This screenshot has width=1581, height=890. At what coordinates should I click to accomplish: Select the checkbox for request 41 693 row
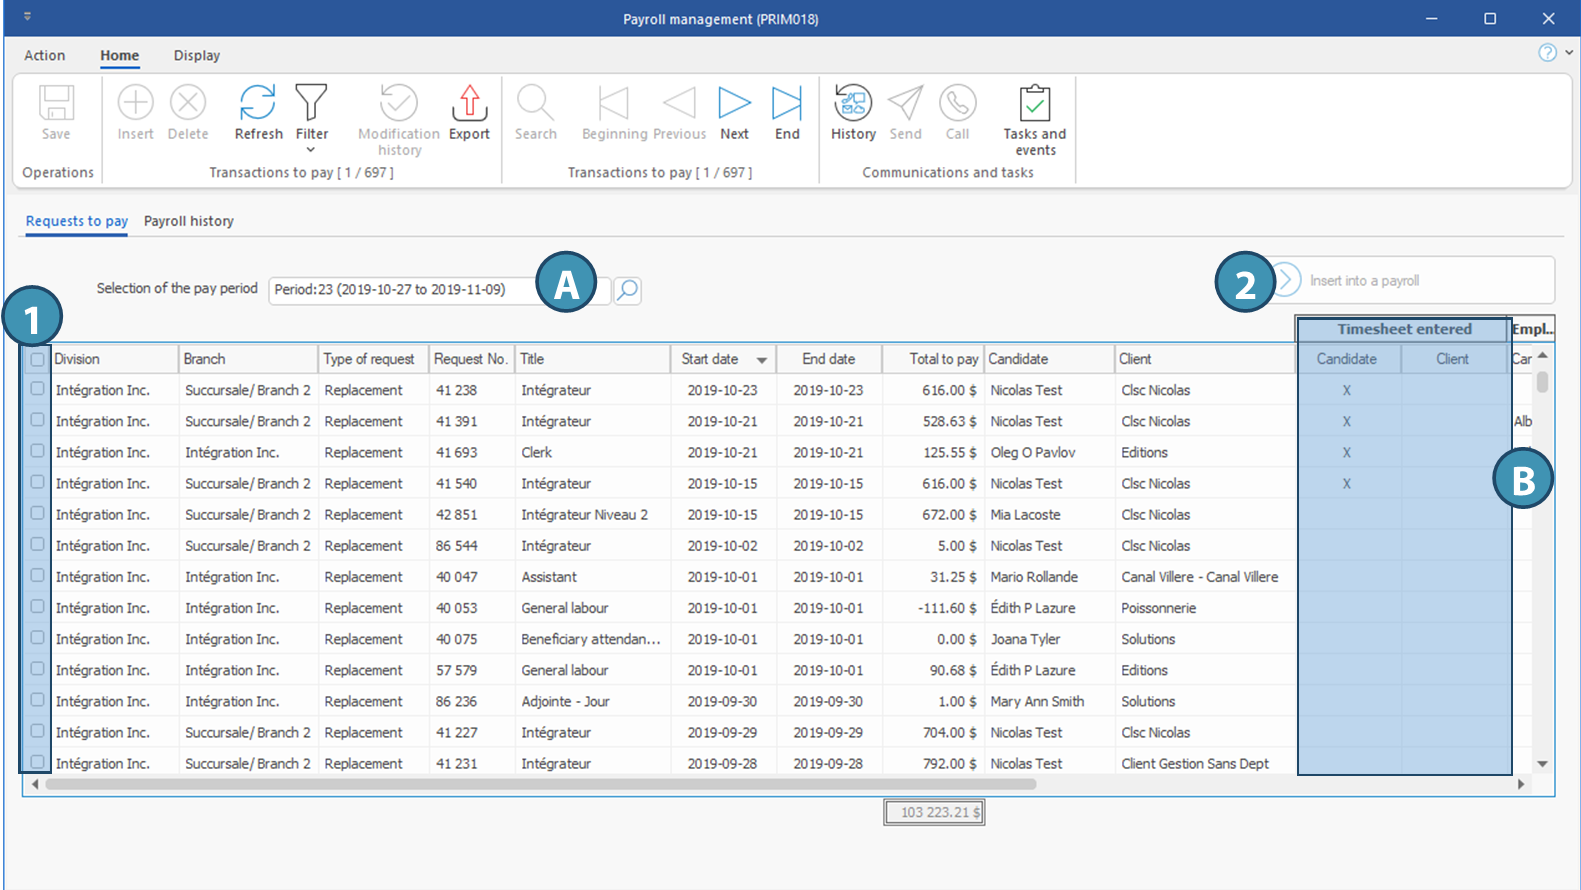(x=37, y=451)
